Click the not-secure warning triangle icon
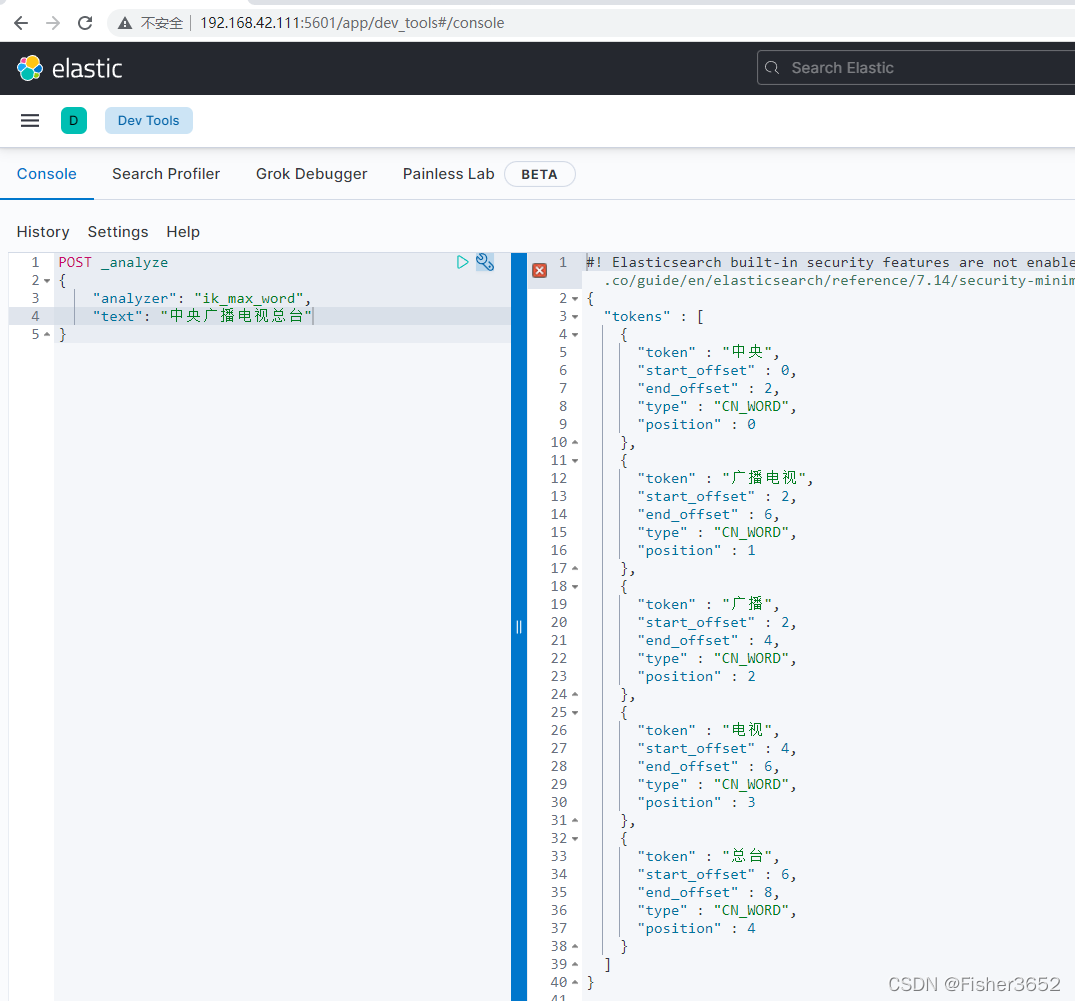The height and width of the screenshot is (1001, 1075). tap(125, 23)
